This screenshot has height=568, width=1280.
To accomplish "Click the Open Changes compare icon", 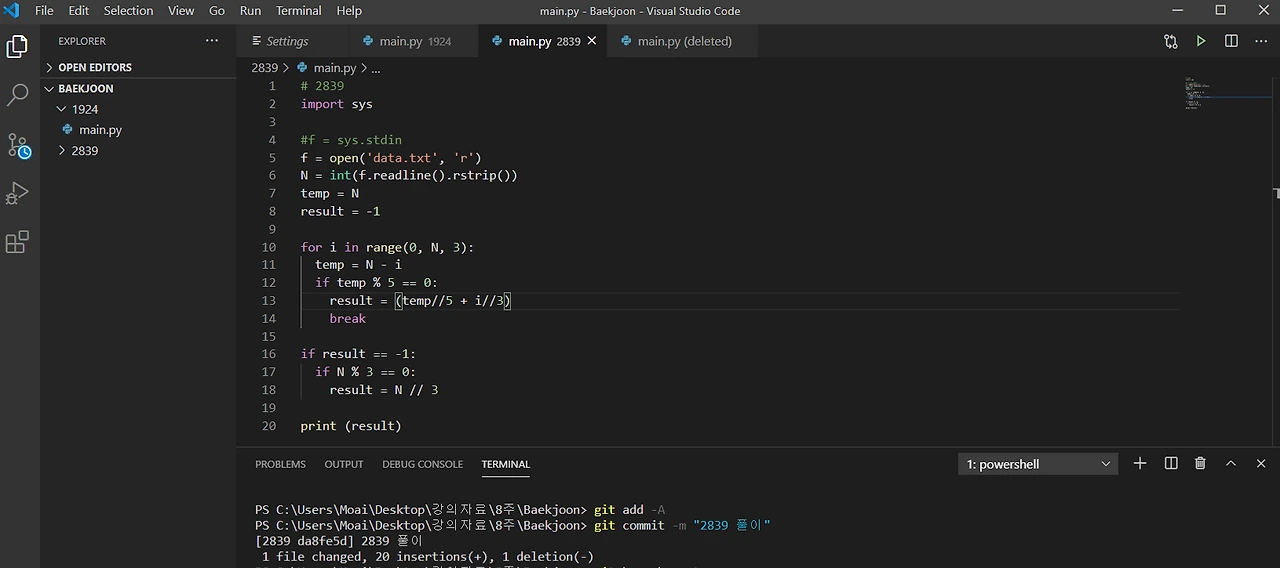I will point(1171,41).
